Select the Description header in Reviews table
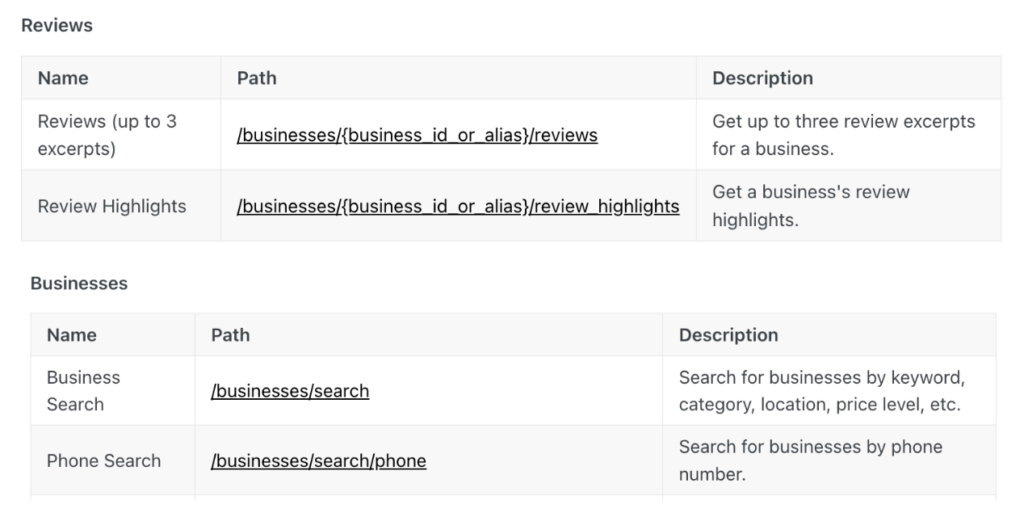Image resolution: width=1024 pixels, height=525 pixels. (x=762, y=78)
